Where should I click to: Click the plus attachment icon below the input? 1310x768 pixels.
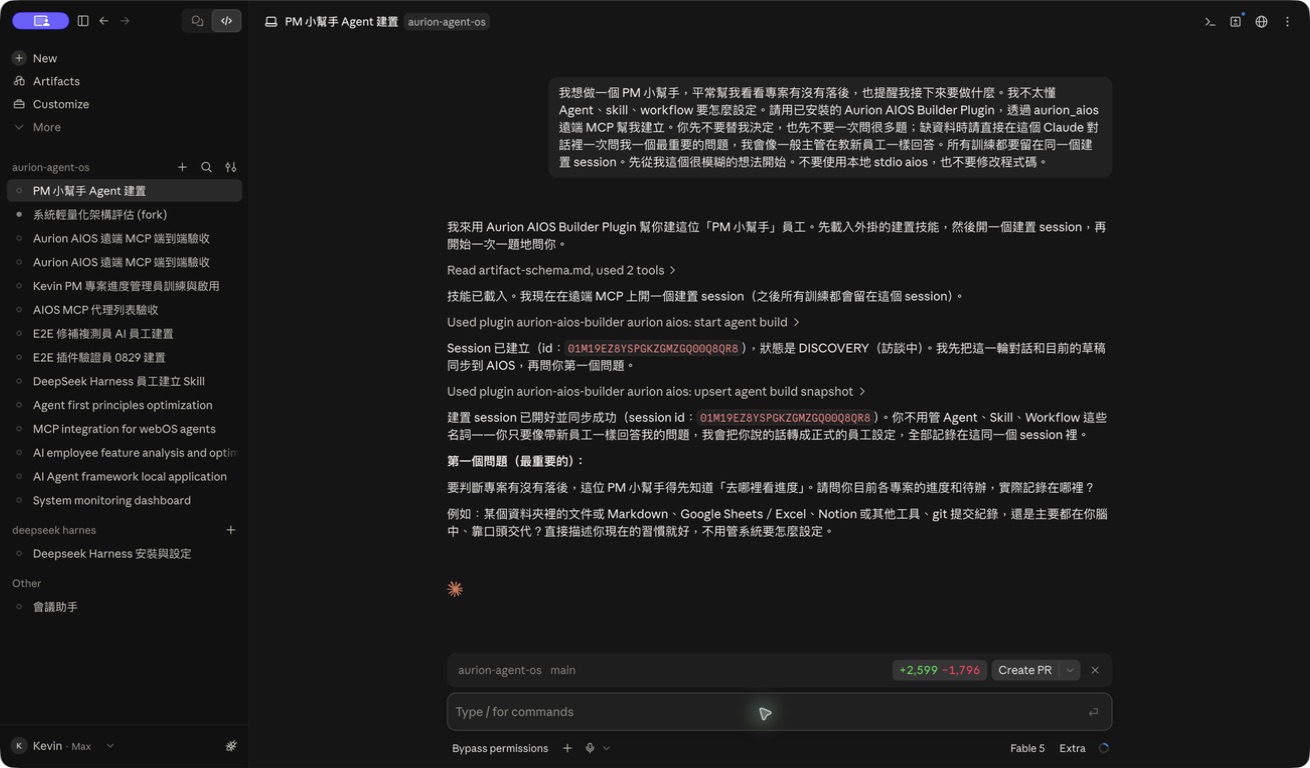pos(567,748)
